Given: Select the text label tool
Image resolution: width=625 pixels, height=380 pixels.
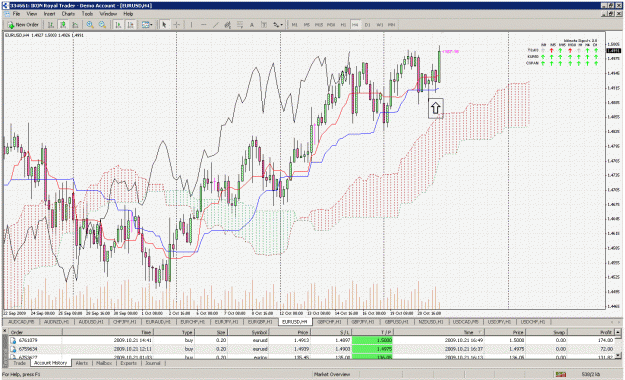Looking at the screenshot, I should (264, 25).
